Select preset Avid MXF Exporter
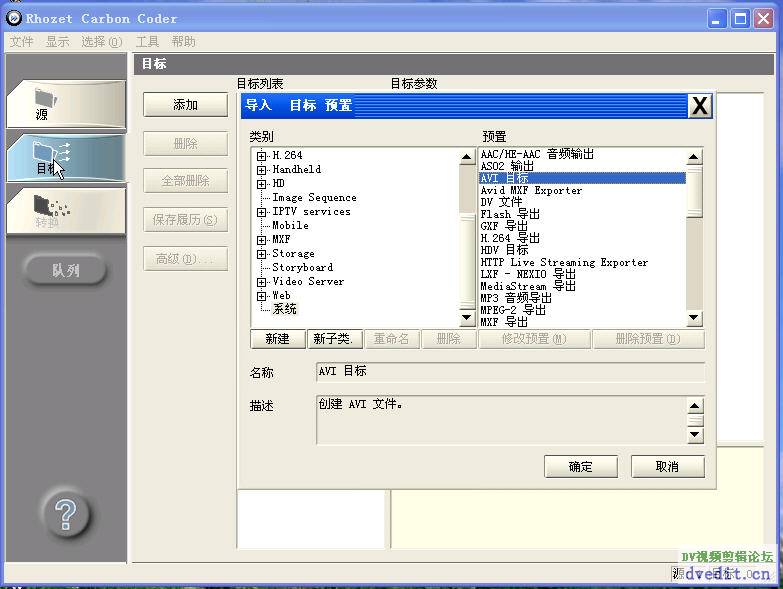Screen dimensions: 783x589 click(531, 190)
